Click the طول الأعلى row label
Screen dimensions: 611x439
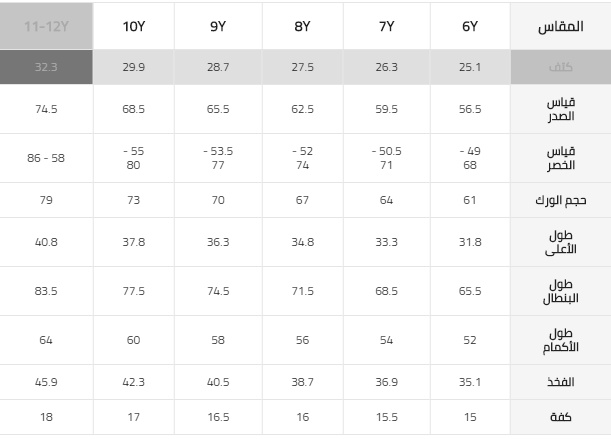(561, 242)
